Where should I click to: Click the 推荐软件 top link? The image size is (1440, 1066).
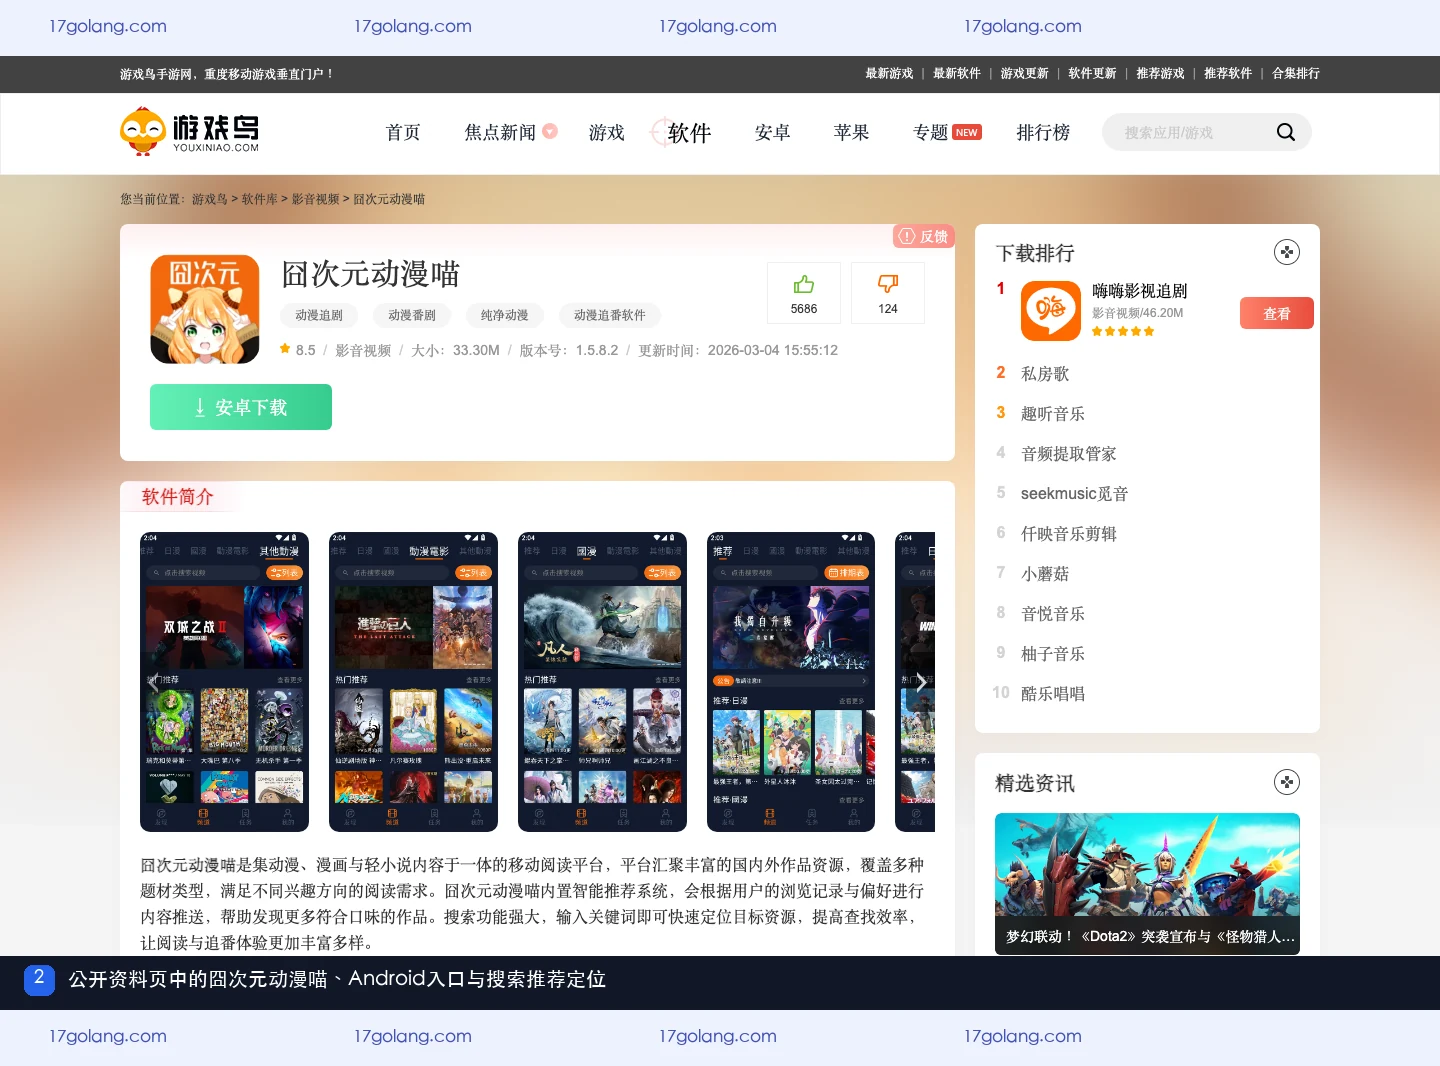tap(1228, 73)
